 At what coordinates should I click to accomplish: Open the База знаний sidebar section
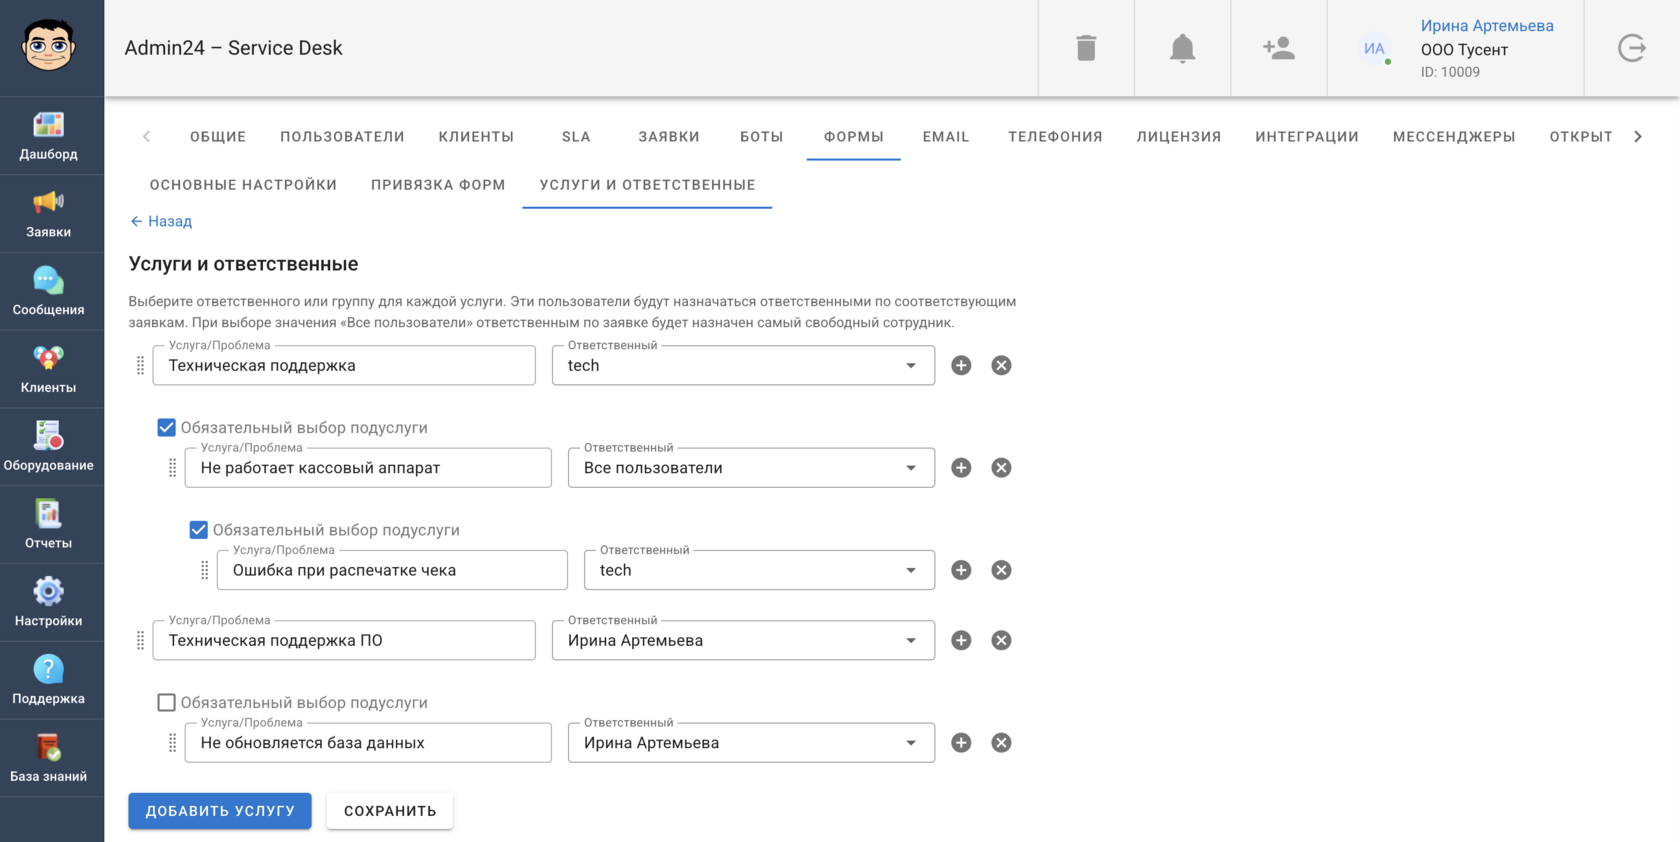(48, 759)
